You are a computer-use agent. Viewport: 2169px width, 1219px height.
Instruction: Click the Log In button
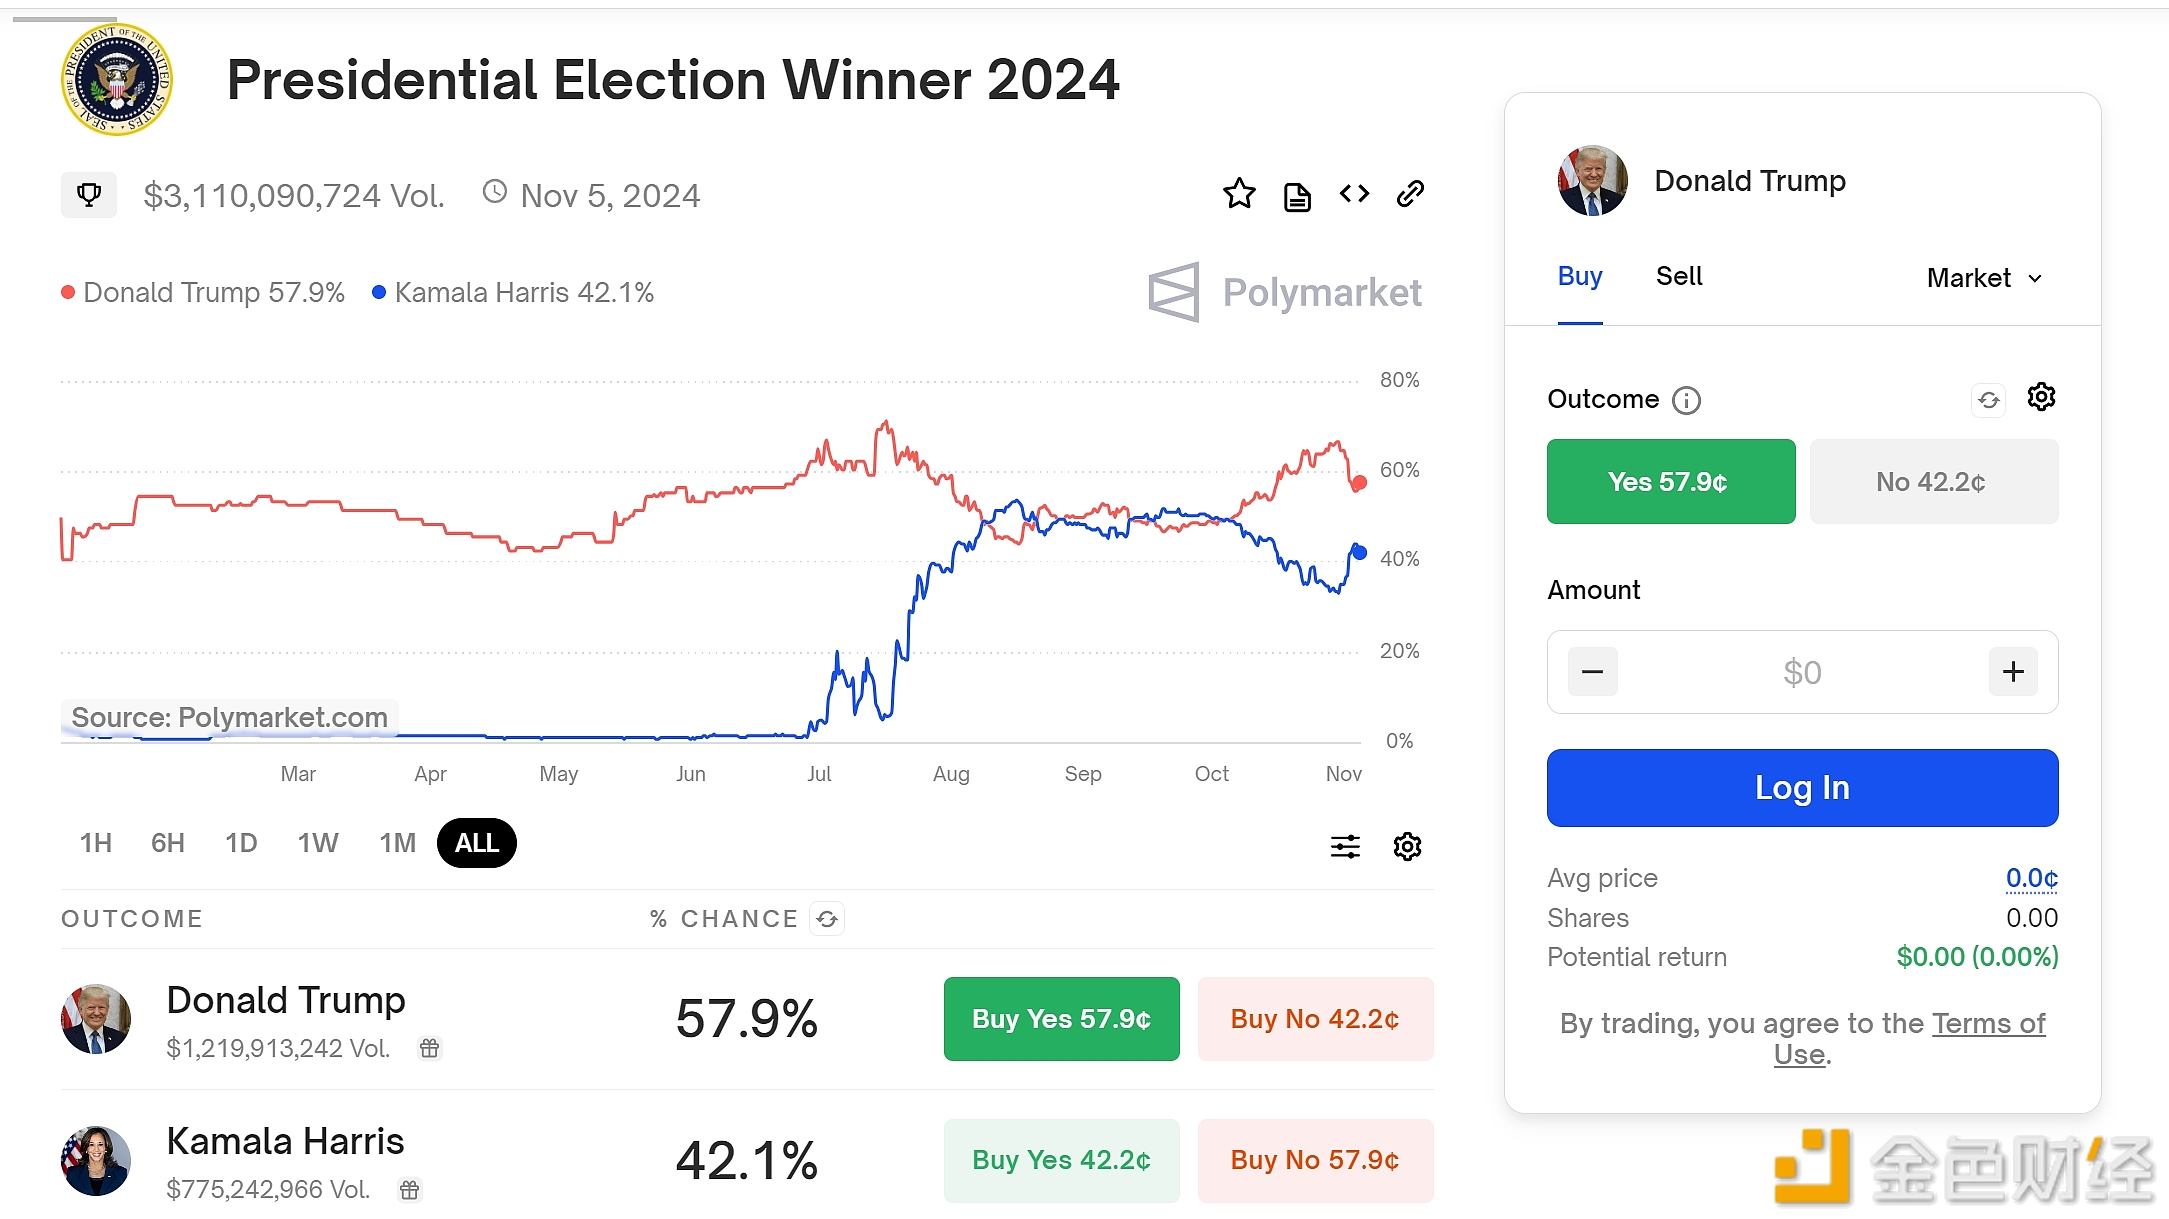click(1803, 787)
